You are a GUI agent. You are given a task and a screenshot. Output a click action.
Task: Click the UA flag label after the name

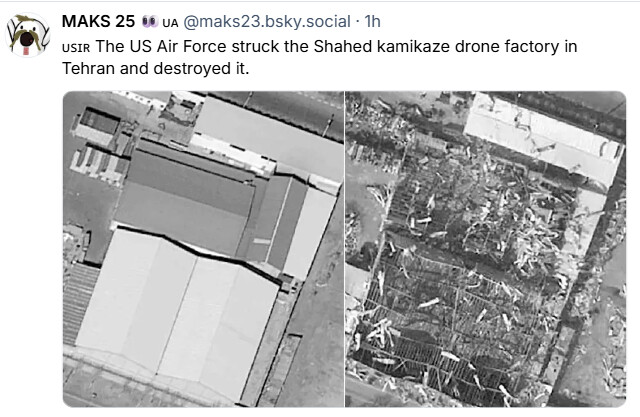170,23
